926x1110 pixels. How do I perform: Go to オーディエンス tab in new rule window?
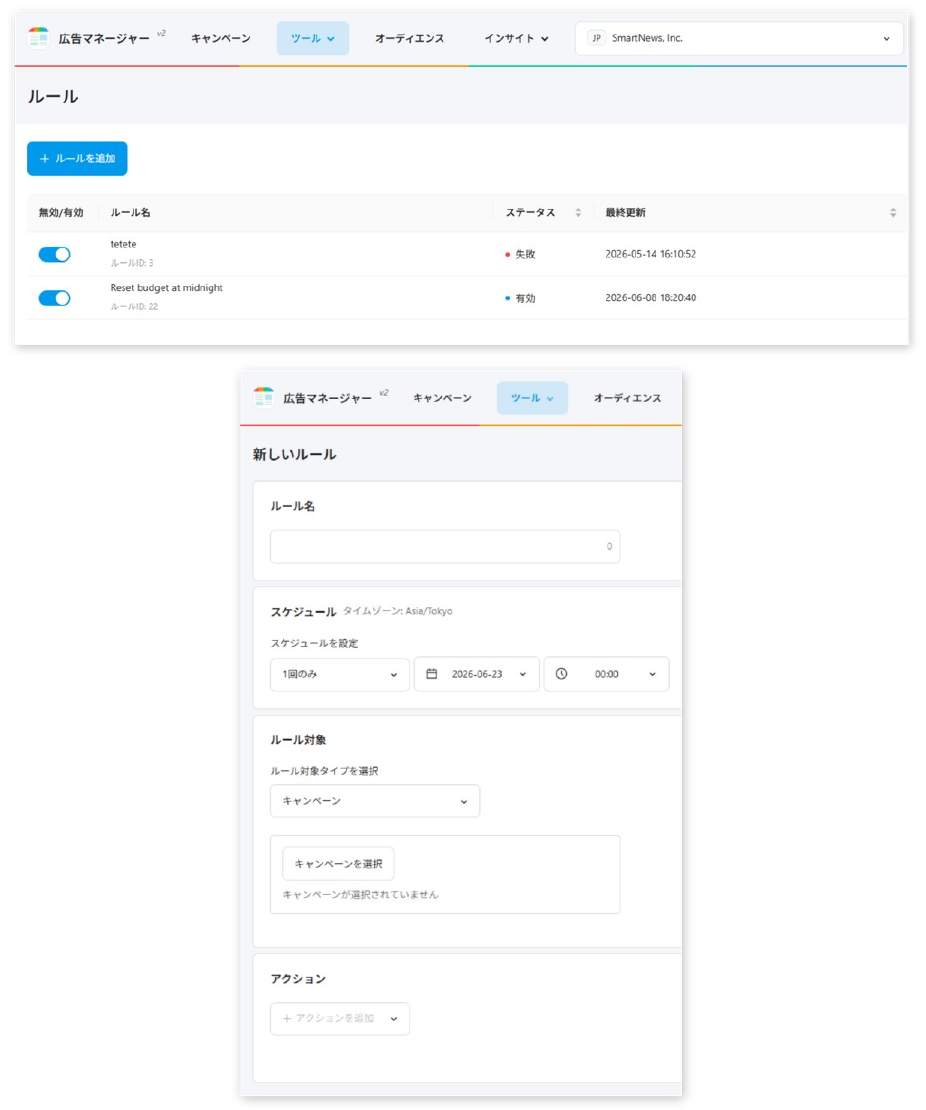627,398
